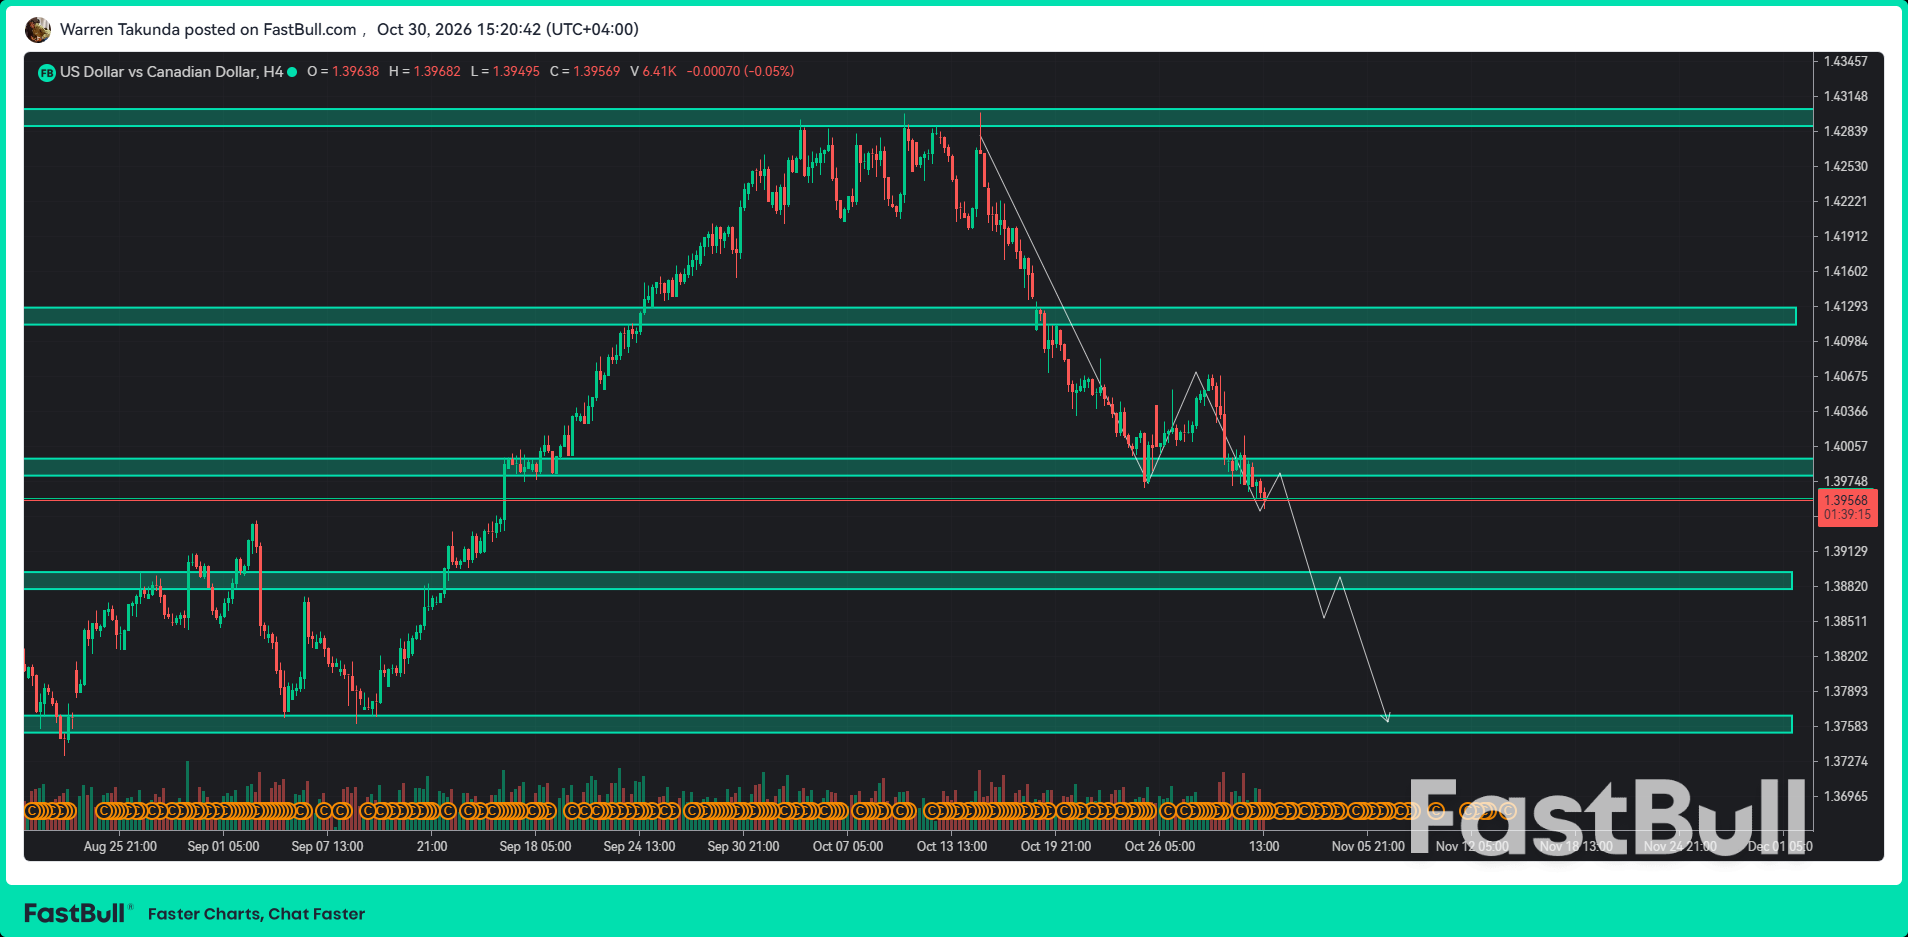Screen dimensions: 1908x937
Task: Click the candle countdown 01:39:15
Action: (1846, 515)
